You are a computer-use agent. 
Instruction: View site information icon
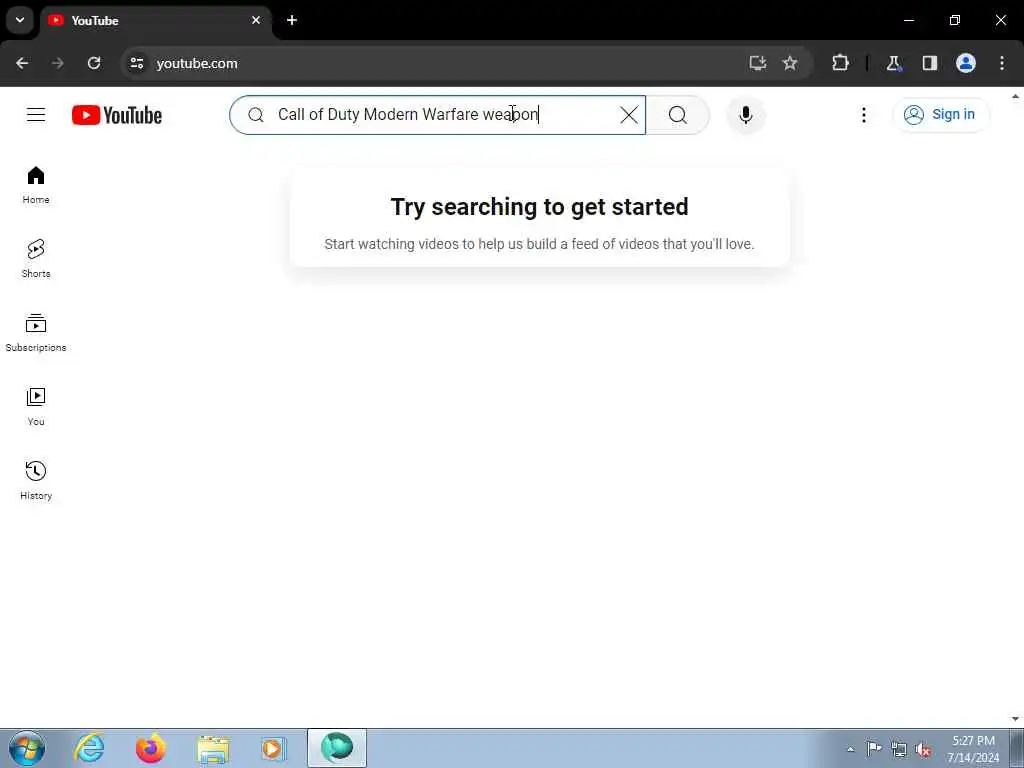[136, 63]
